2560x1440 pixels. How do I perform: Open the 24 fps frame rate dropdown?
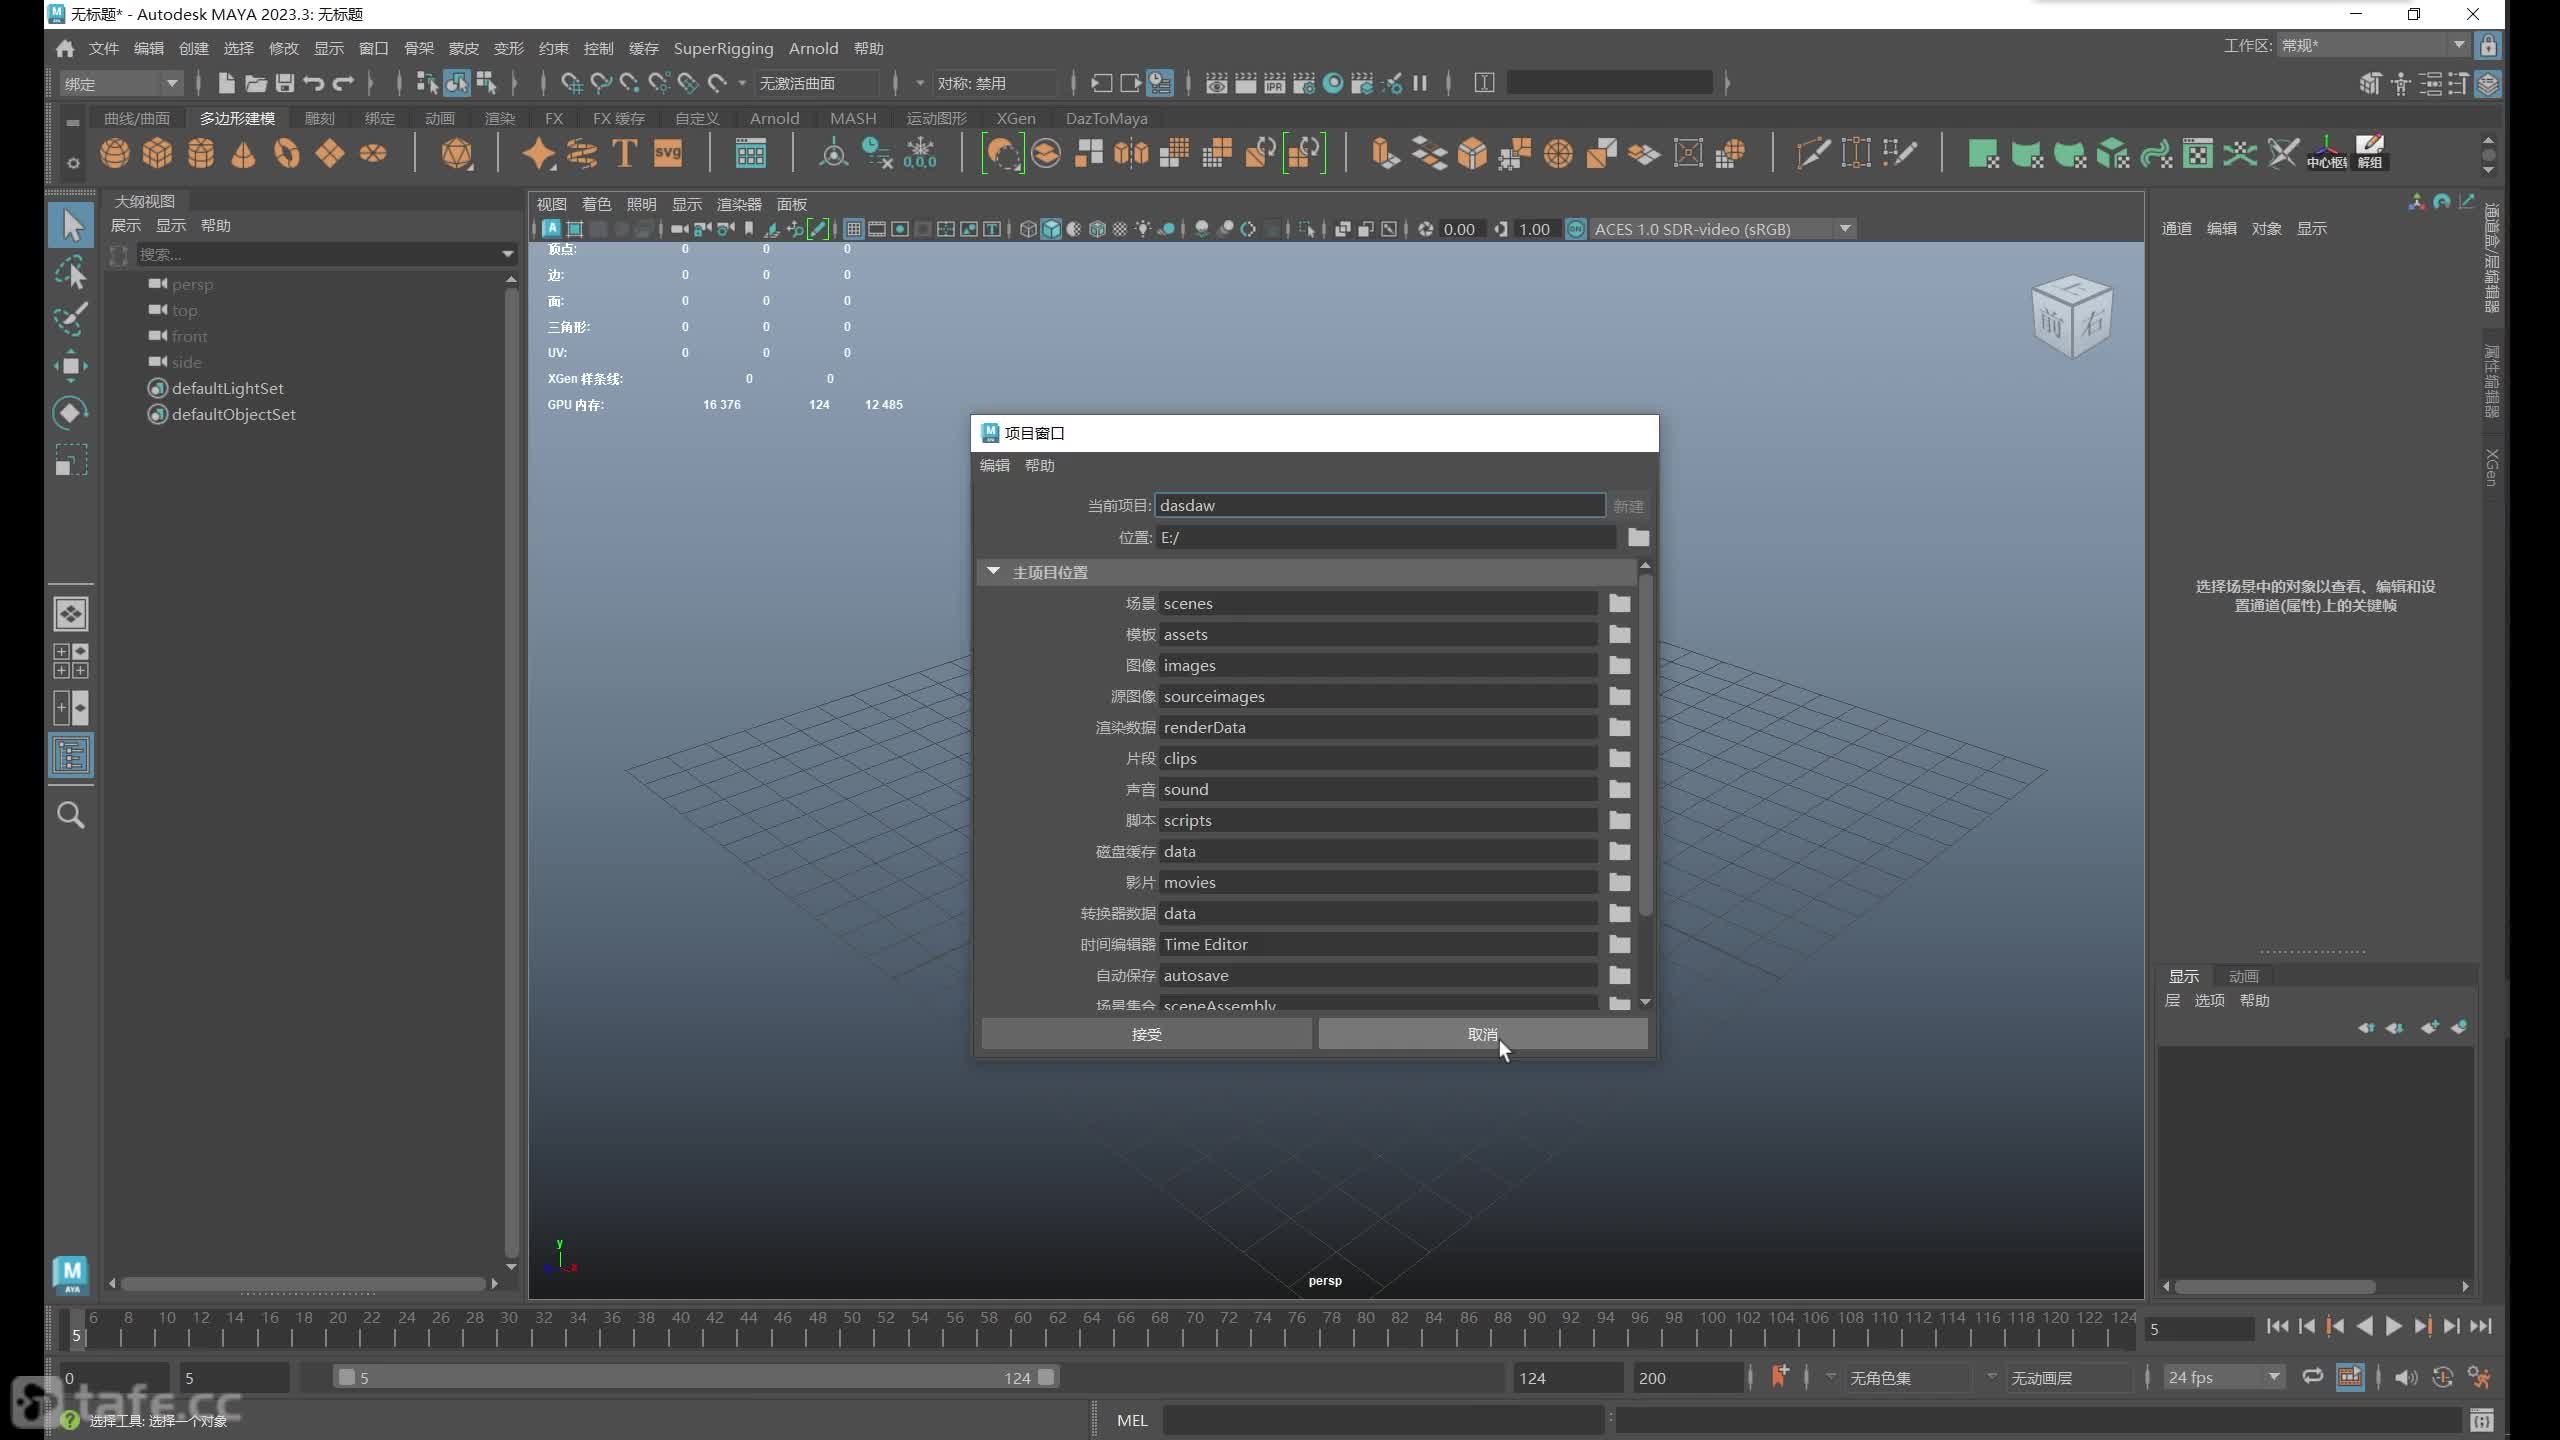point(2224,1378)
